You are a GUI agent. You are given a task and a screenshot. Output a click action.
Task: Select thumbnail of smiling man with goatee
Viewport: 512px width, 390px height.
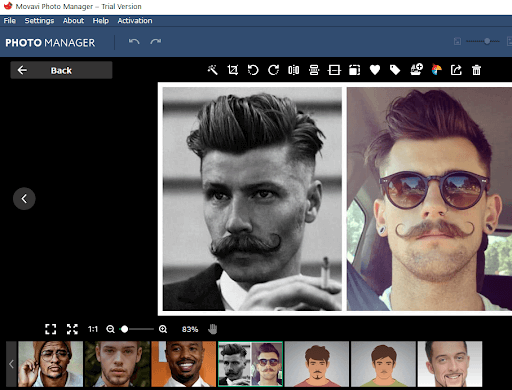point(450,364)
